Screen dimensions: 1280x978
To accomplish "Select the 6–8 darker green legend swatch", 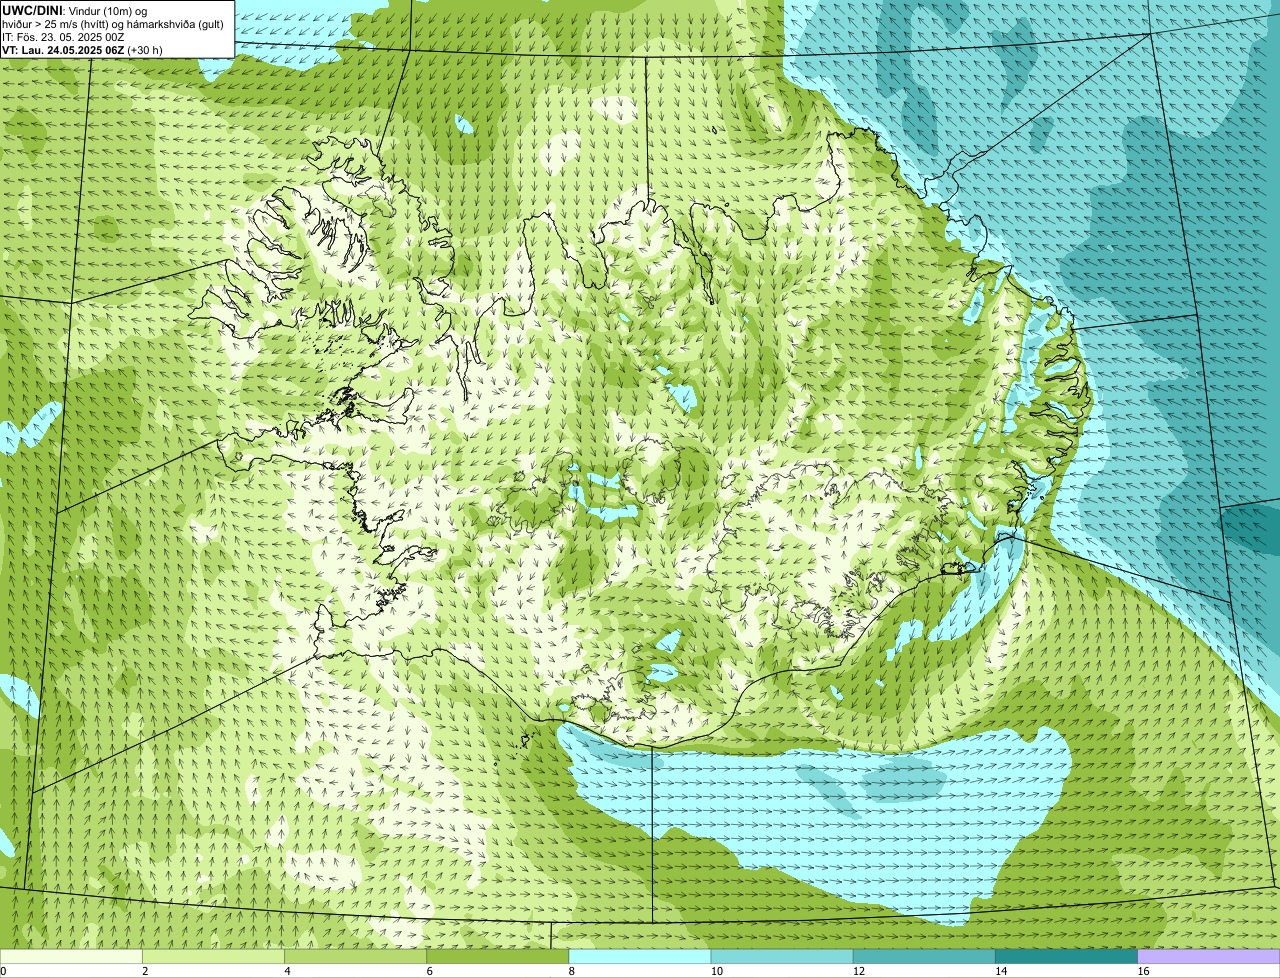I will 498,956.
